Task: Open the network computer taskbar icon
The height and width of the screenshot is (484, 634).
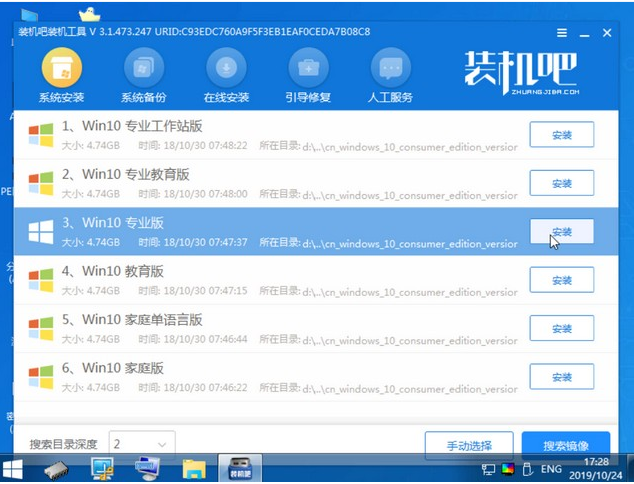Action: coord(148,469)
